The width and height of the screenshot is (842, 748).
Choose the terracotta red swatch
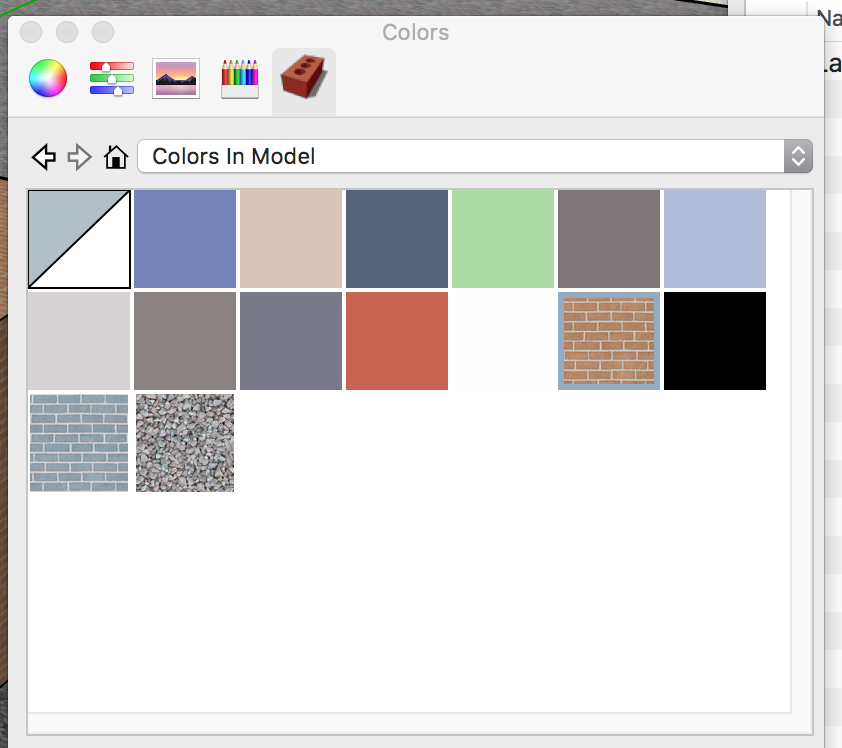pyautogui.click(x=397, y=341)
